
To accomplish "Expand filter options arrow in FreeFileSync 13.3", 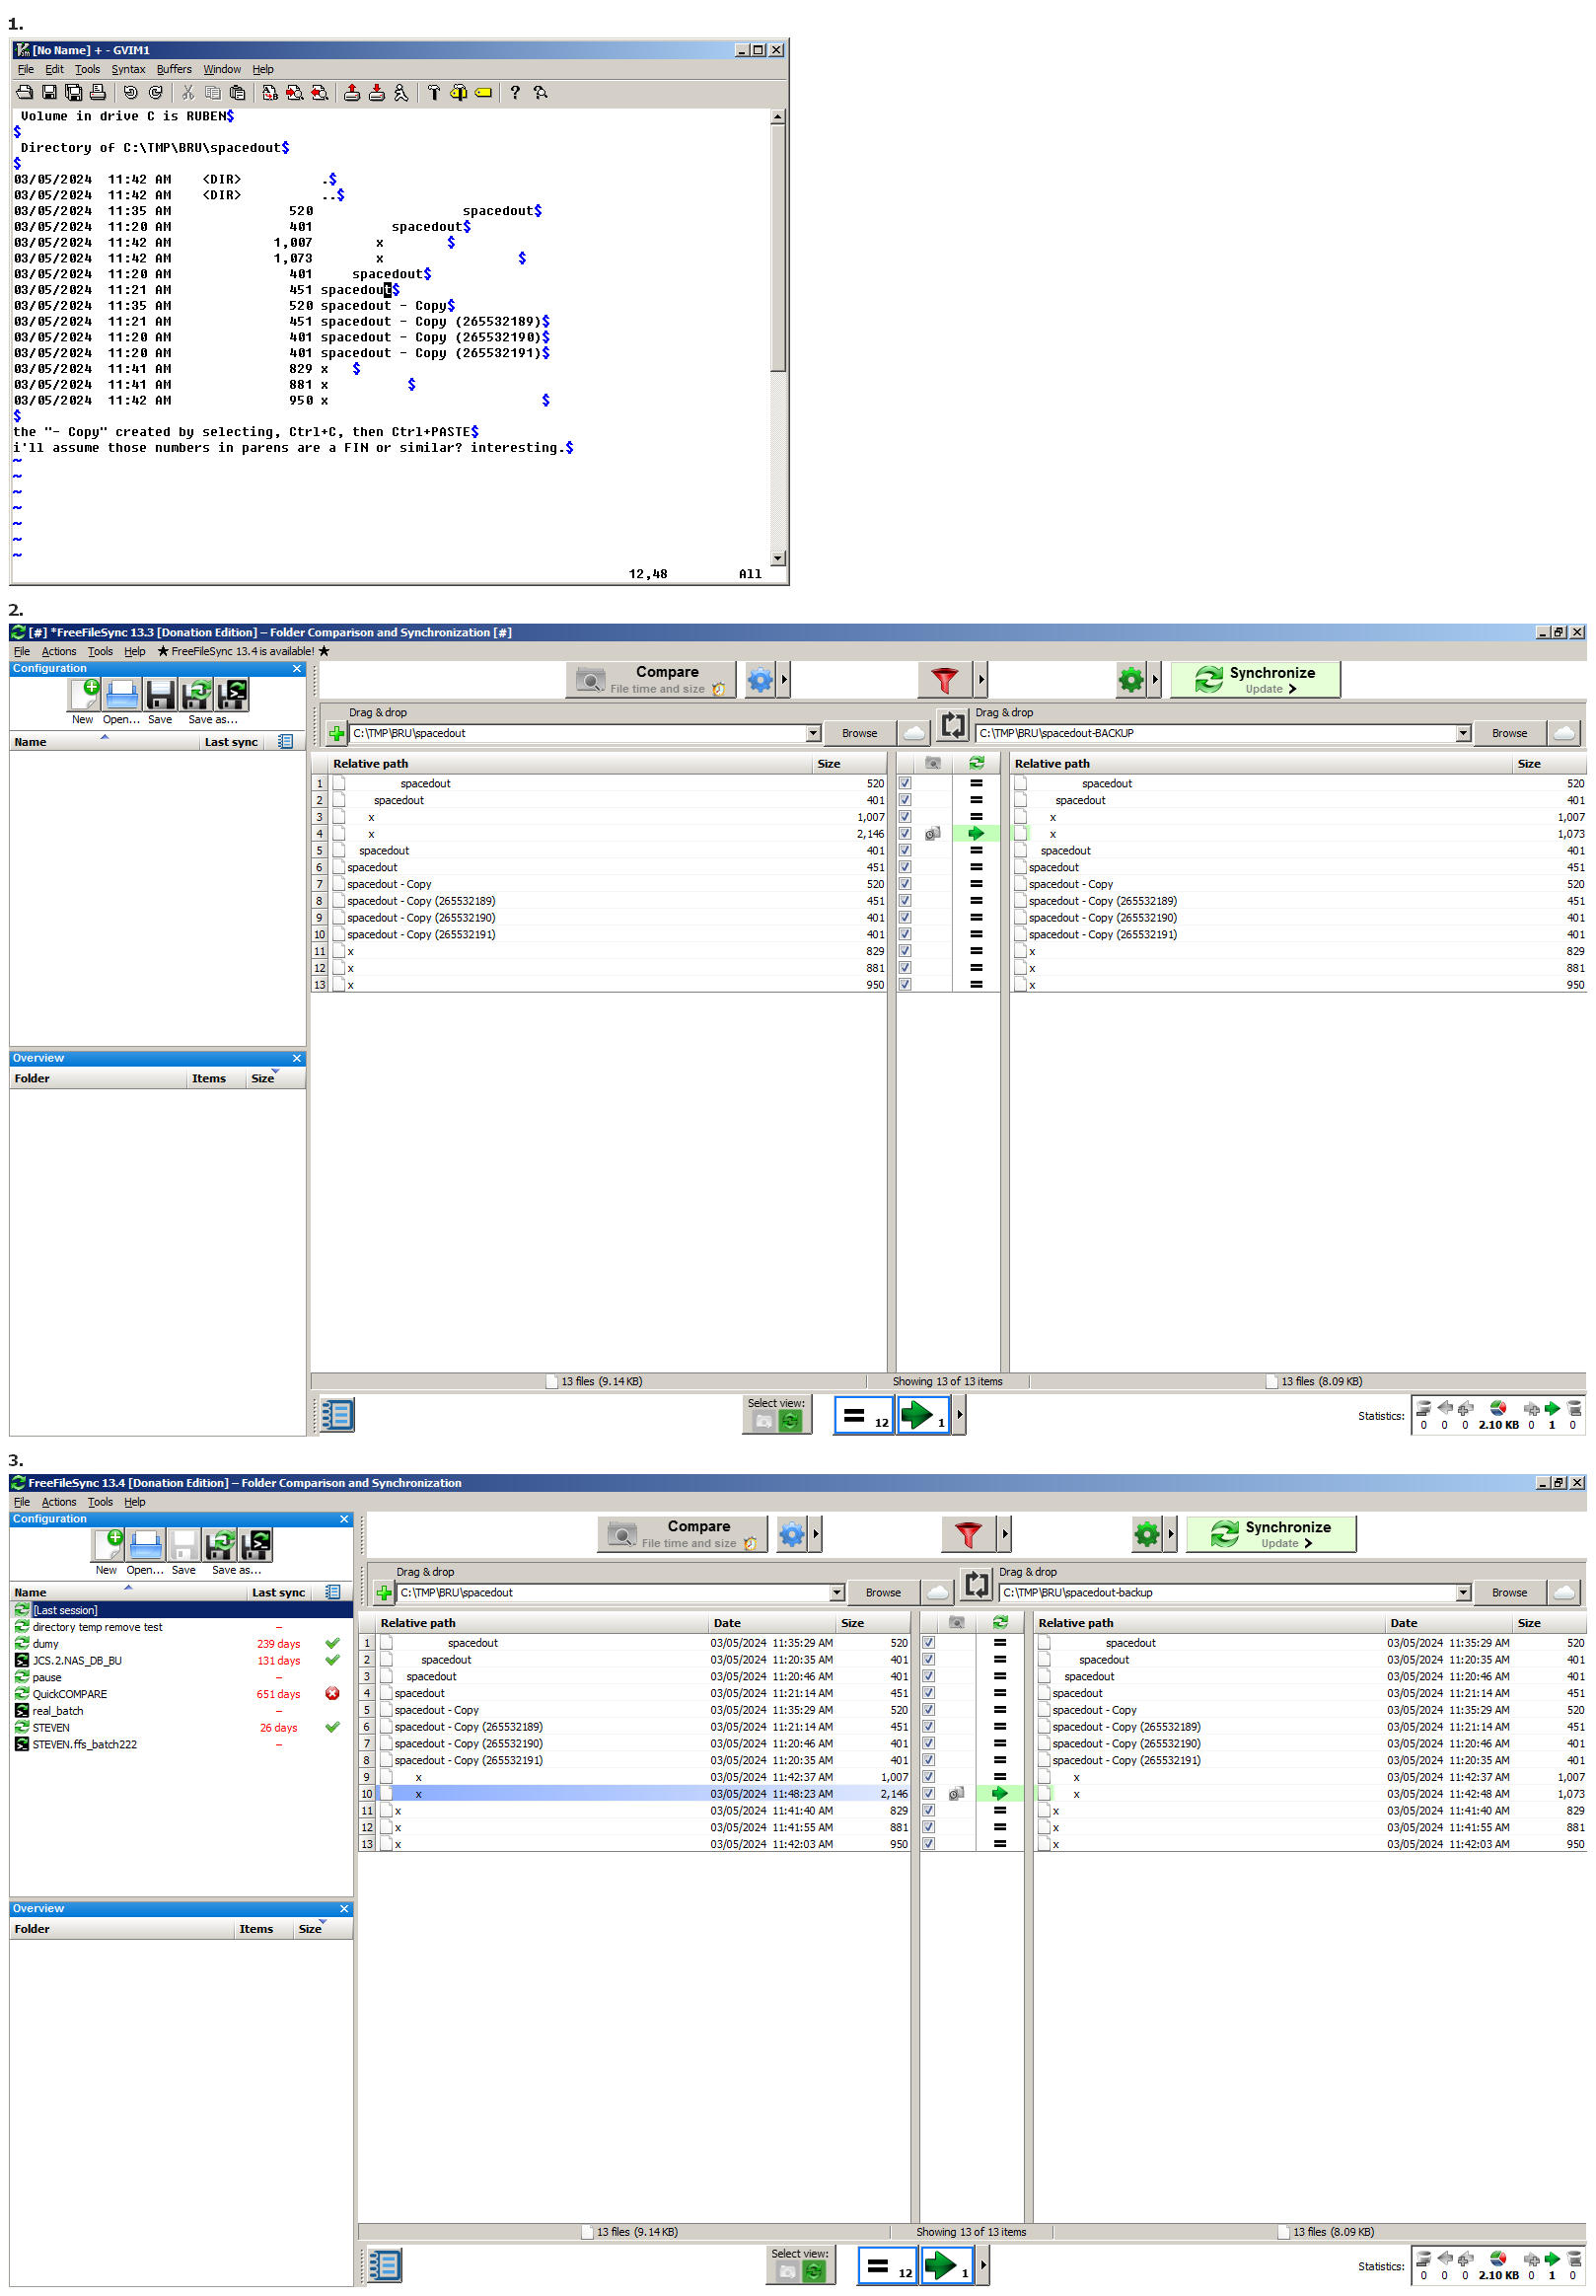I will [981, 681].
